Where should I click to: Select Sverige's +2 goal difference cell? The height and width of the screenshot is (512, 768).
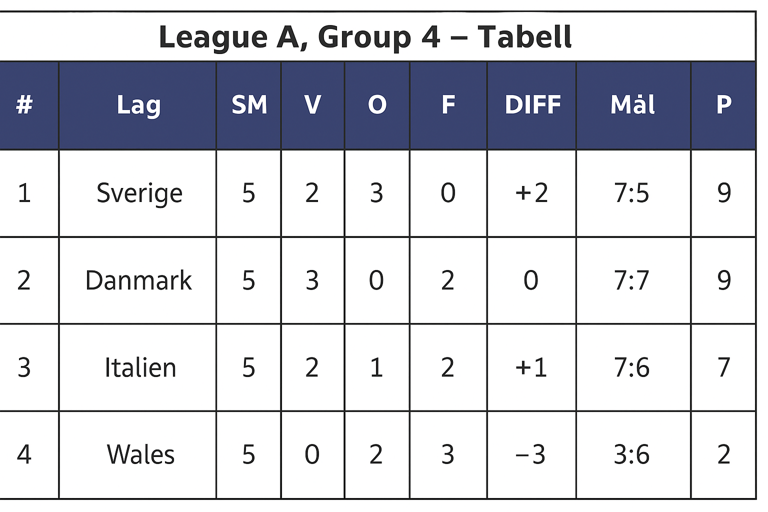(x=532, y=193)
